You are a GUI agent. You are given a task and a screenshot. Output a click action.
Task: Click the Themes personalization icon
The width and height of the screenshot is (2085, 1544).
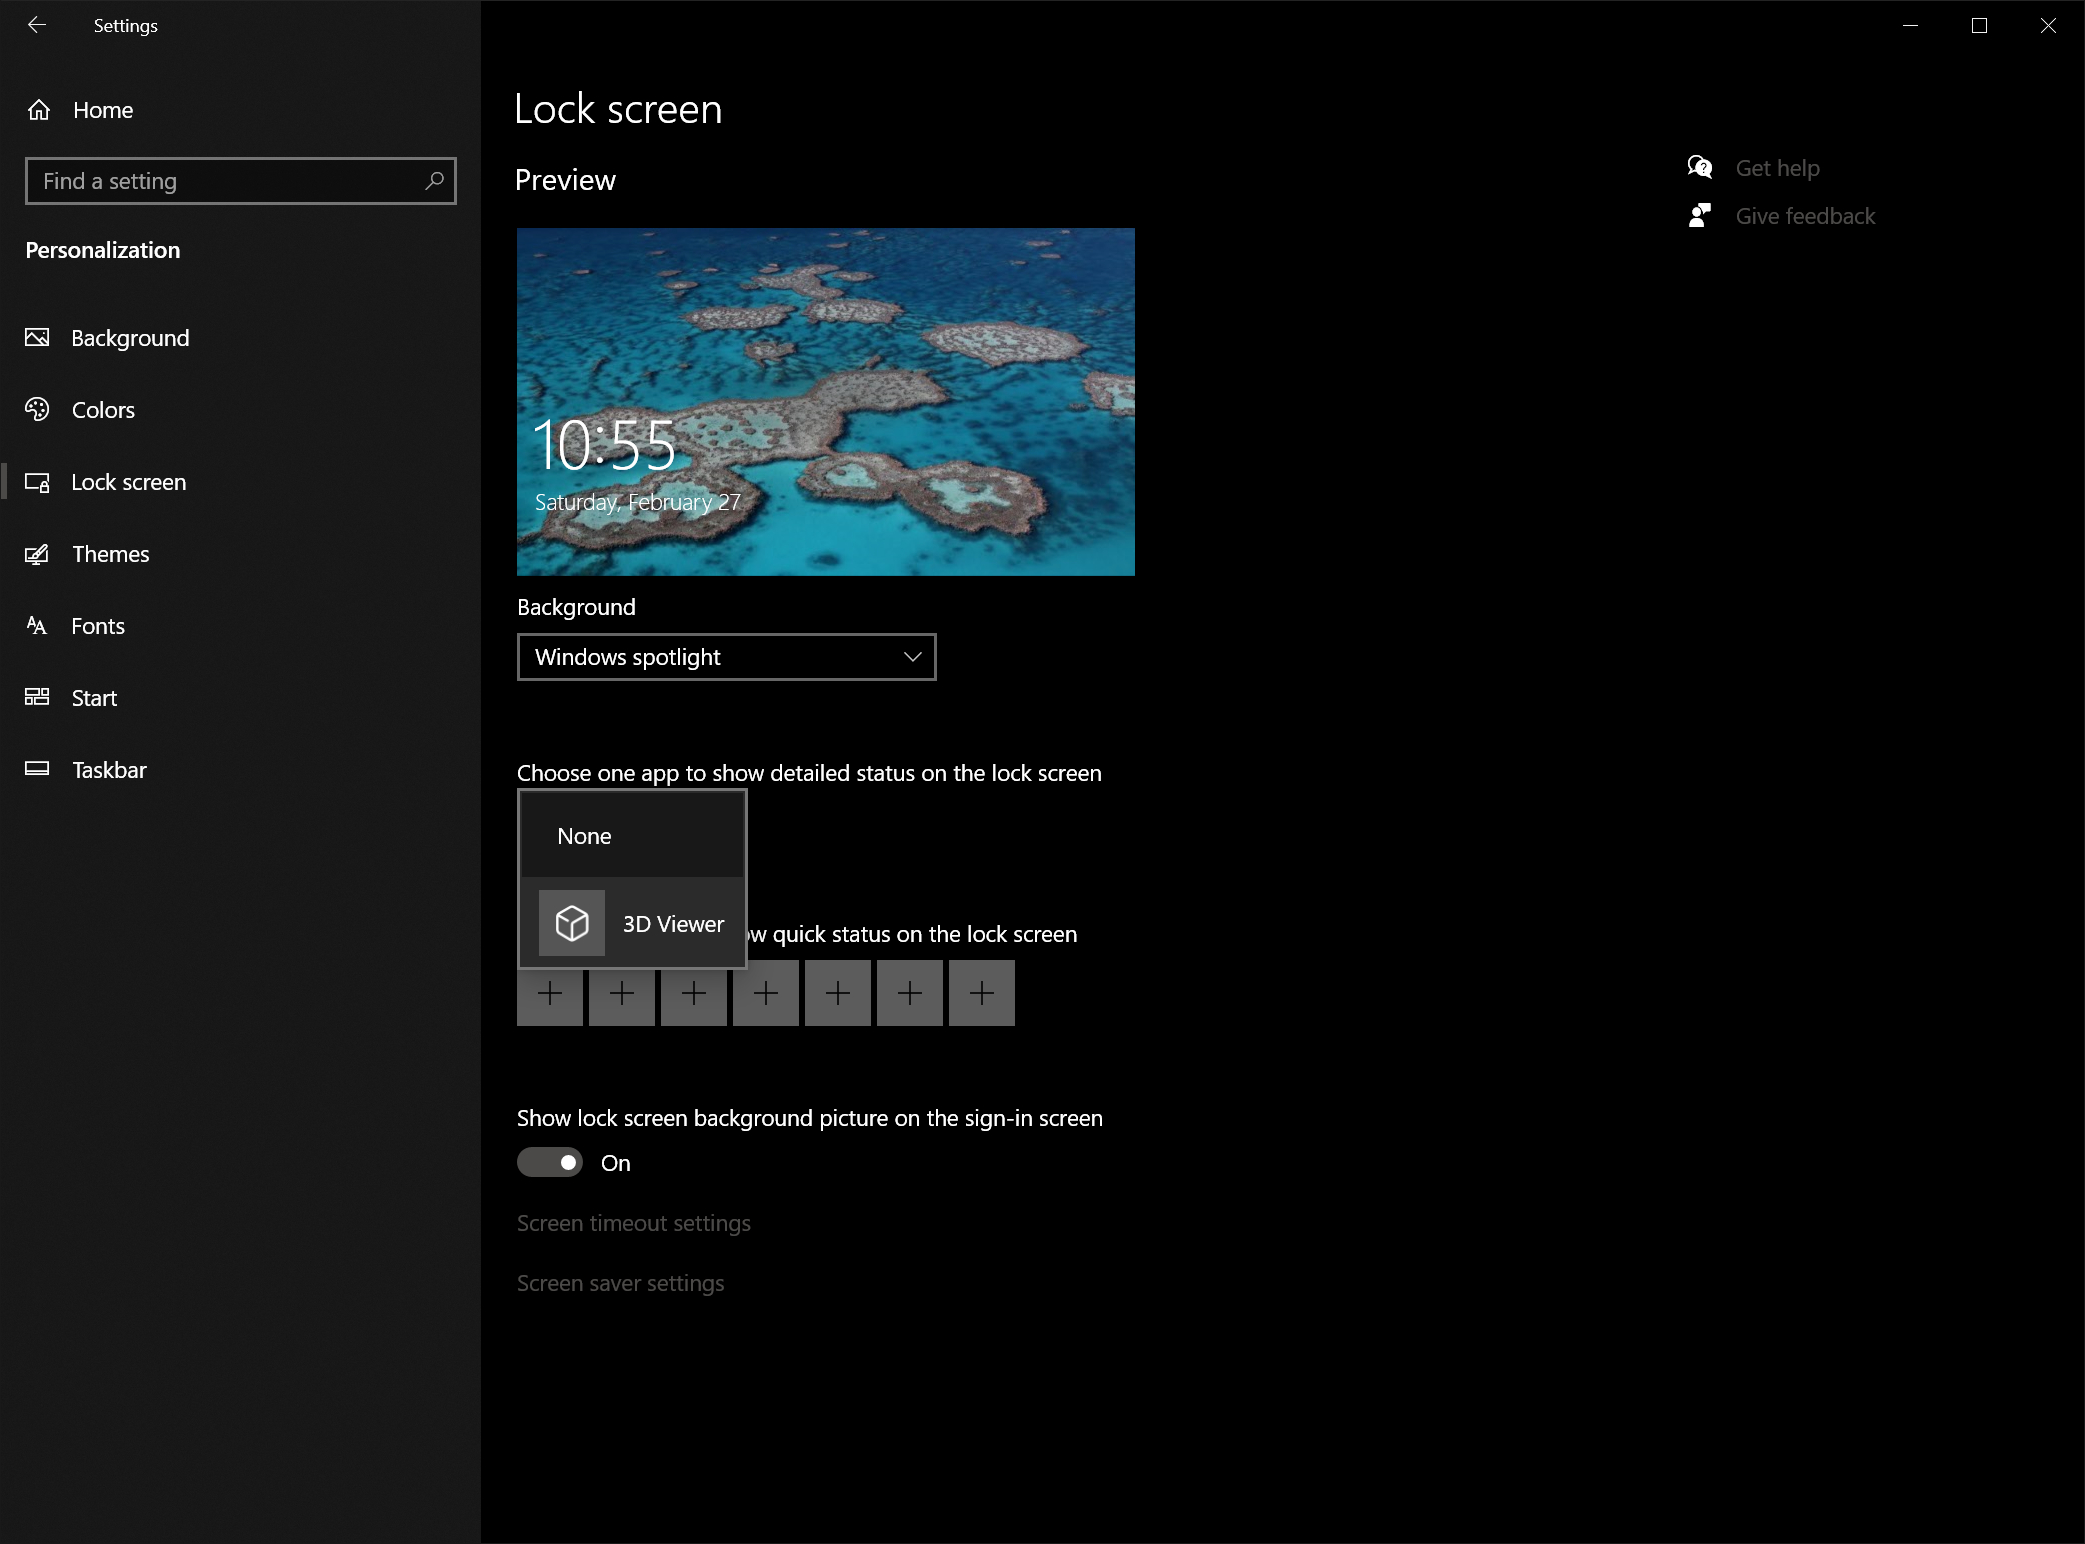39,553
